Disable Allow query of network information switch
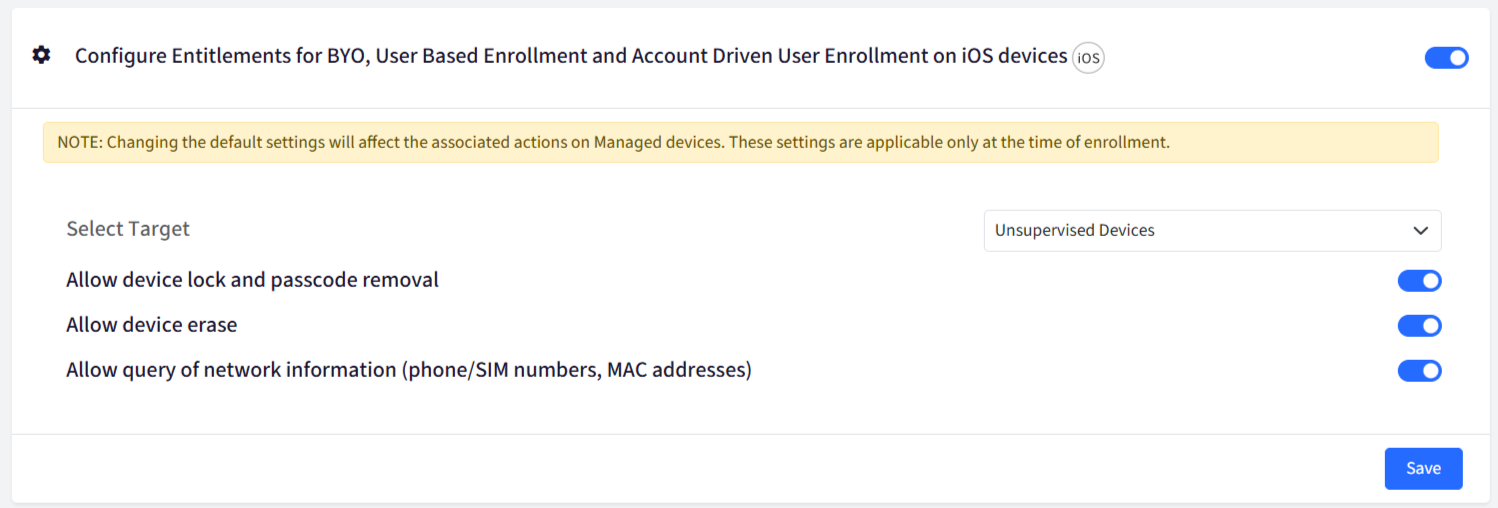This screenshot has height=508, width=1498. click(x=1419, y=371)
